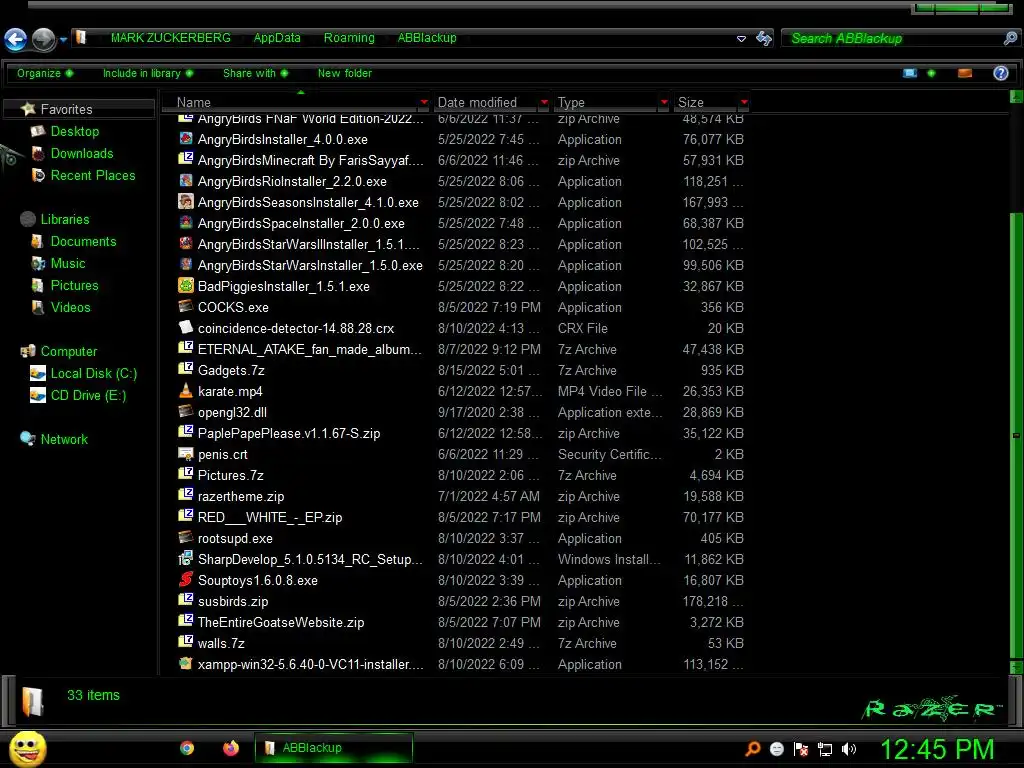Open Pictures library in navigation pane
The width and height of the screenshot is (1024, 768).
(x=74, y=285)
